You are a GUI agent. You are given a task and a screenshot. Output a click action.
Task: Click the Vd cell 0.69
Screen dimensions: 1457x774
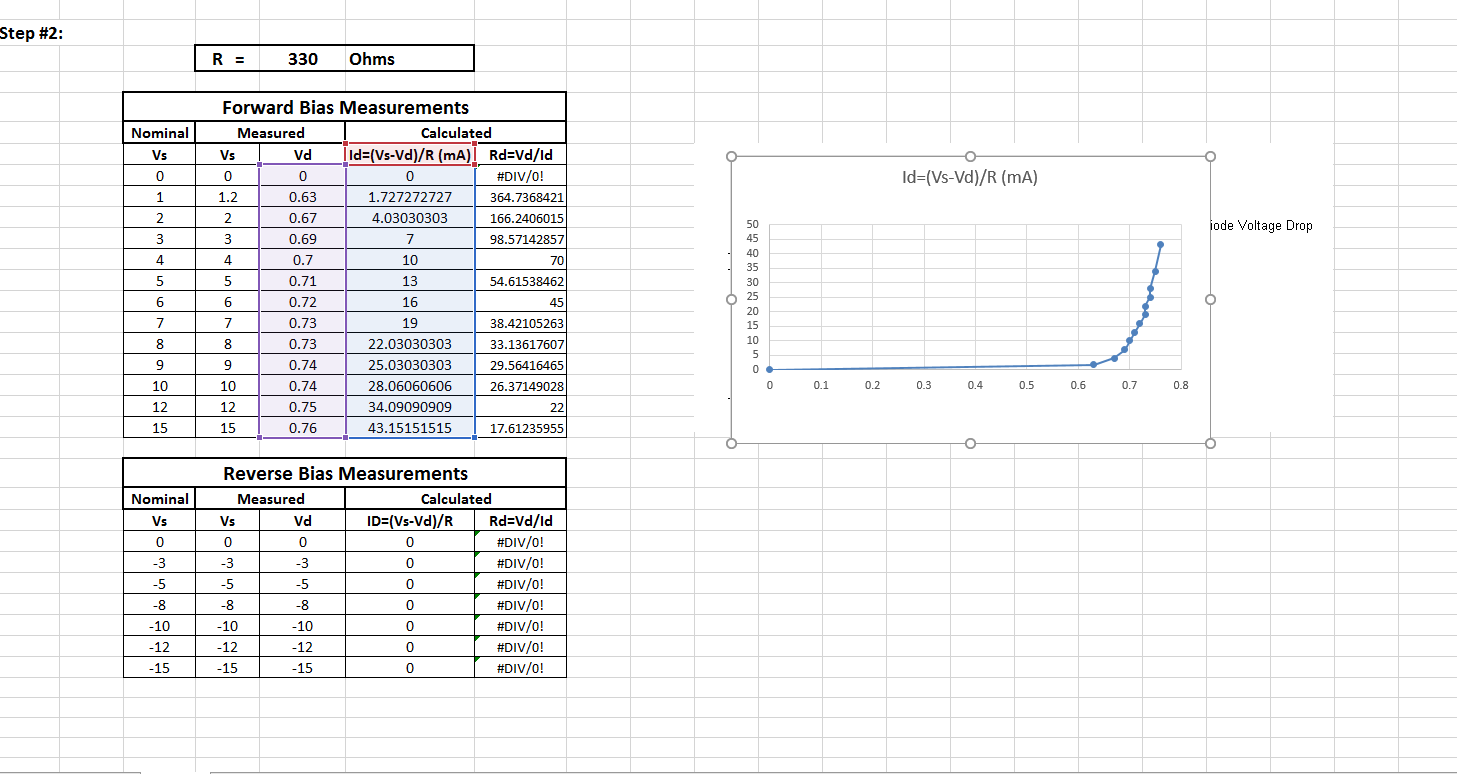click(x=302, y=239)
